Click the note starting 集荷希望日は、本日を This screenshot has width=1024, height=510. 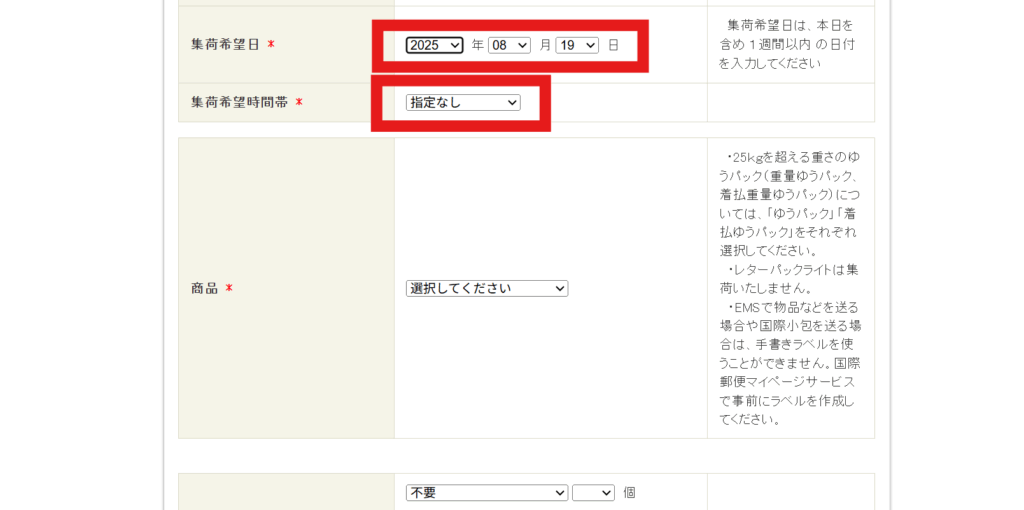[x=789, y=44]
